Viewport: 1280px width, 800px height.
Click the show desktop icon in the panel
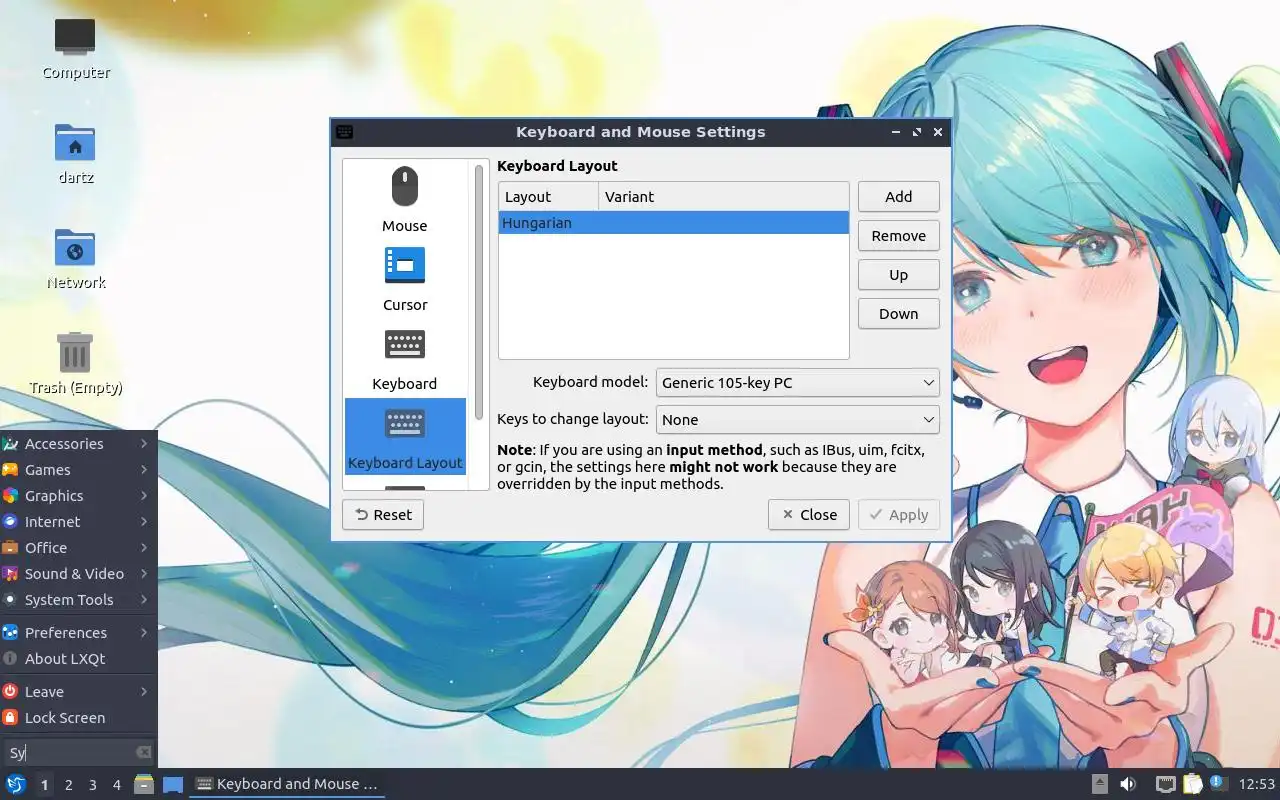(x=173, y=784)
